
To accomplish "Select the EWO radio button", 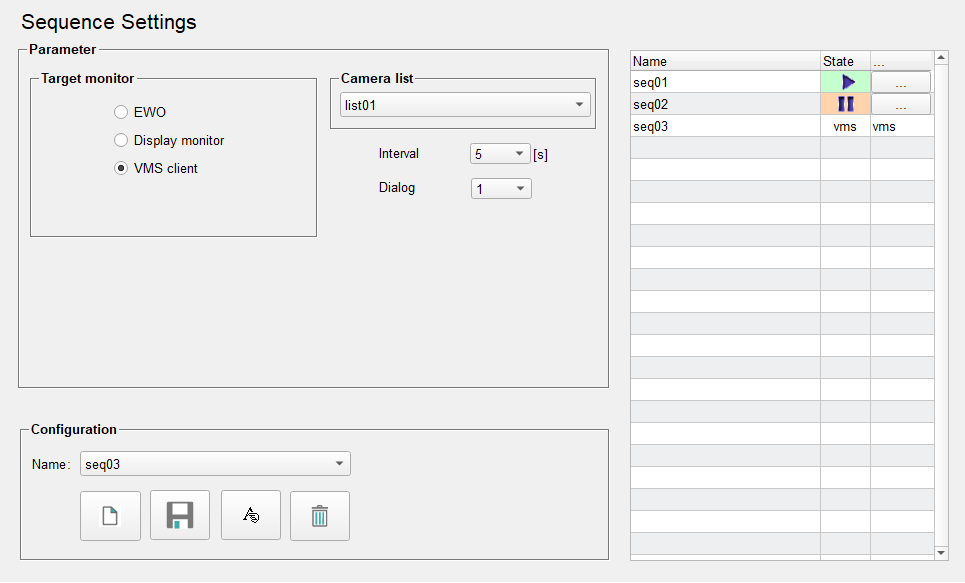I will tap(121, 112).
